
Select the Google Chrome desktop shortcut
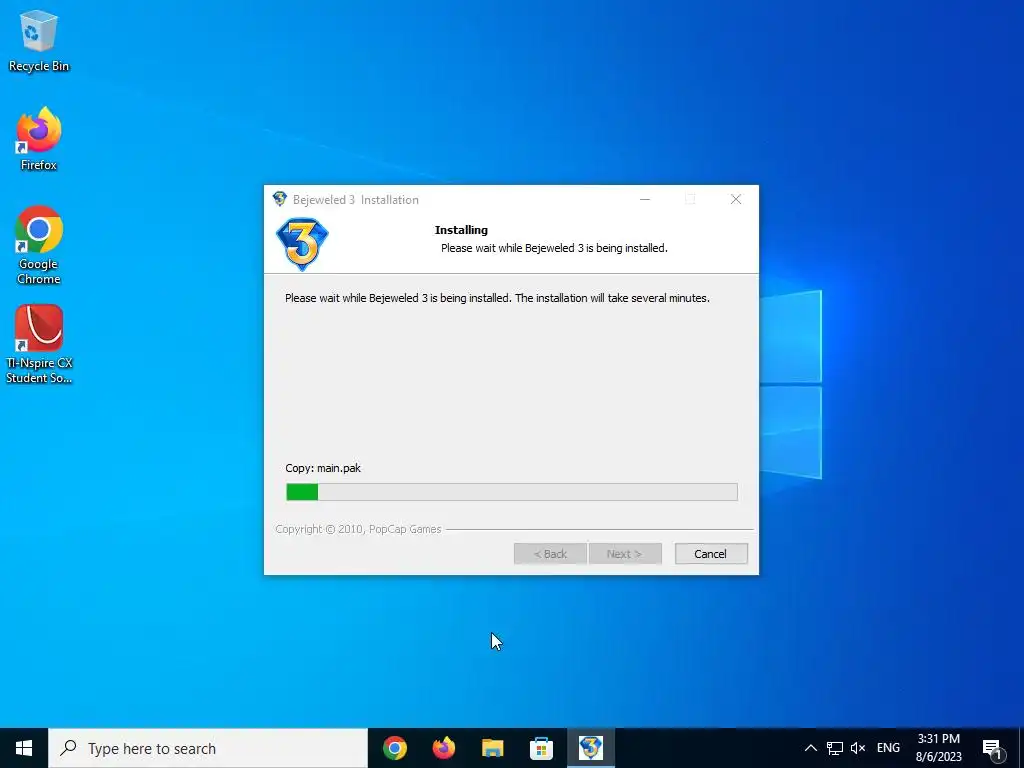39,245
